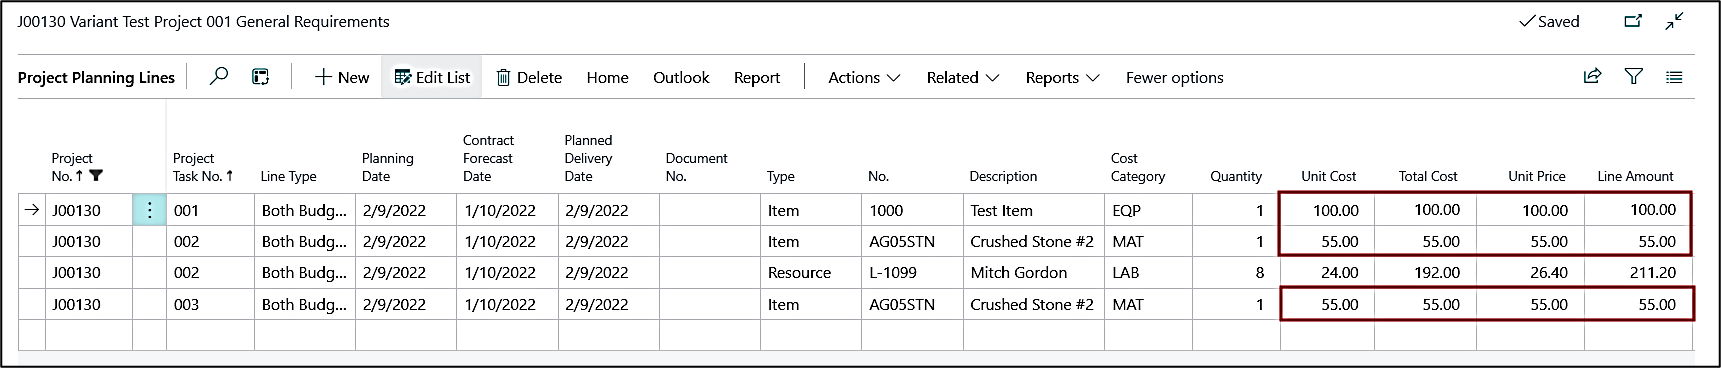Open the Report menu
1721x368 pixels.
757,77
